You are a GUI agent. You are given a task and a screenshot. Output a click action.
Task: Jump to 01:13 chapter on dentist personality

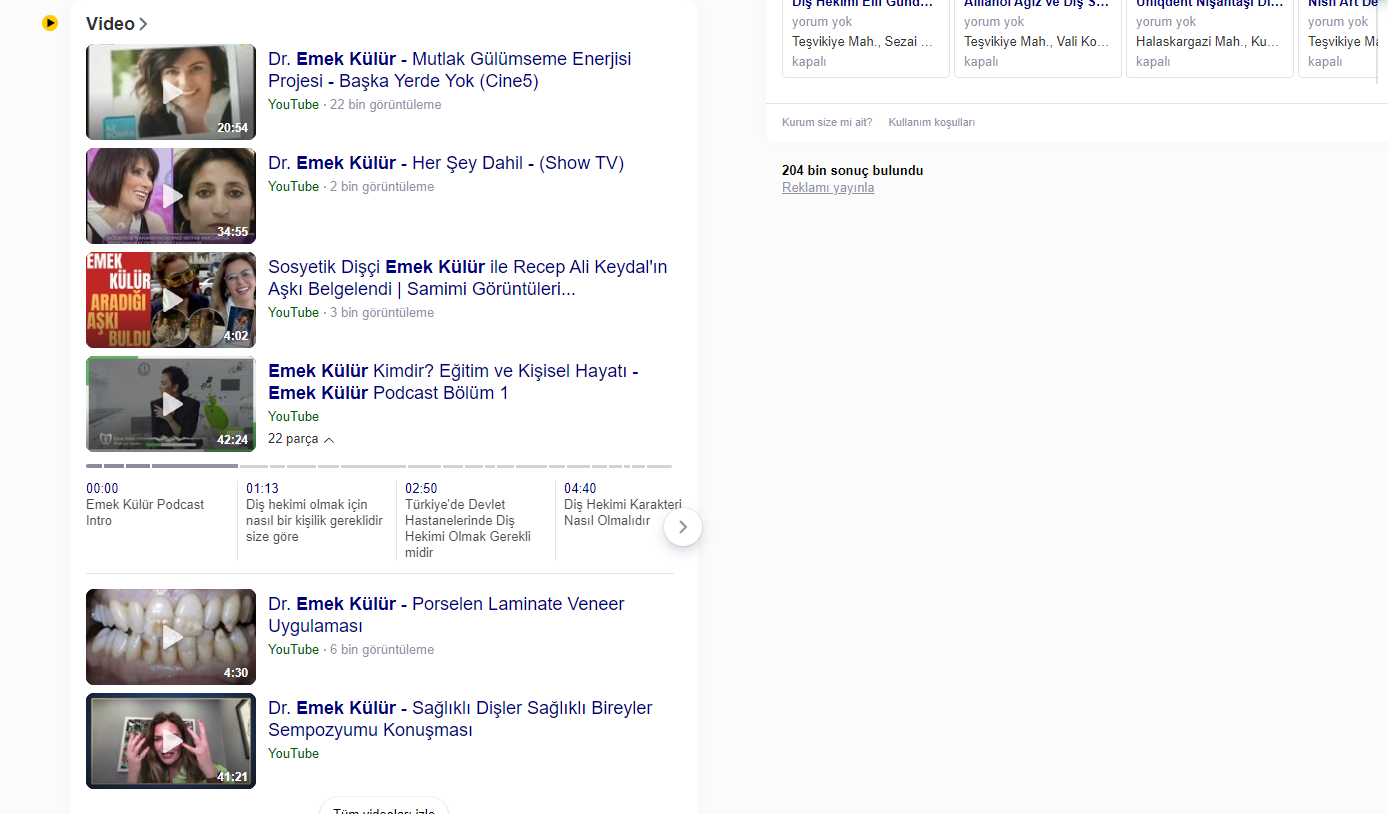pyautogui.click(x=317, y=513)
